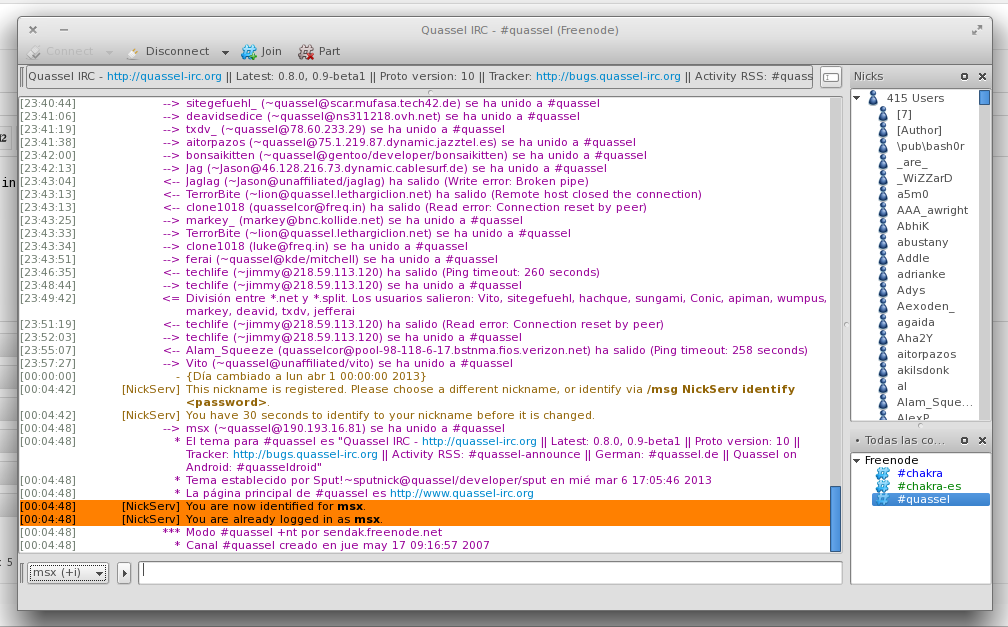Select user Alam_Sque... in nick list
This screenshot has height=627, width=1008.
(935, 403)
